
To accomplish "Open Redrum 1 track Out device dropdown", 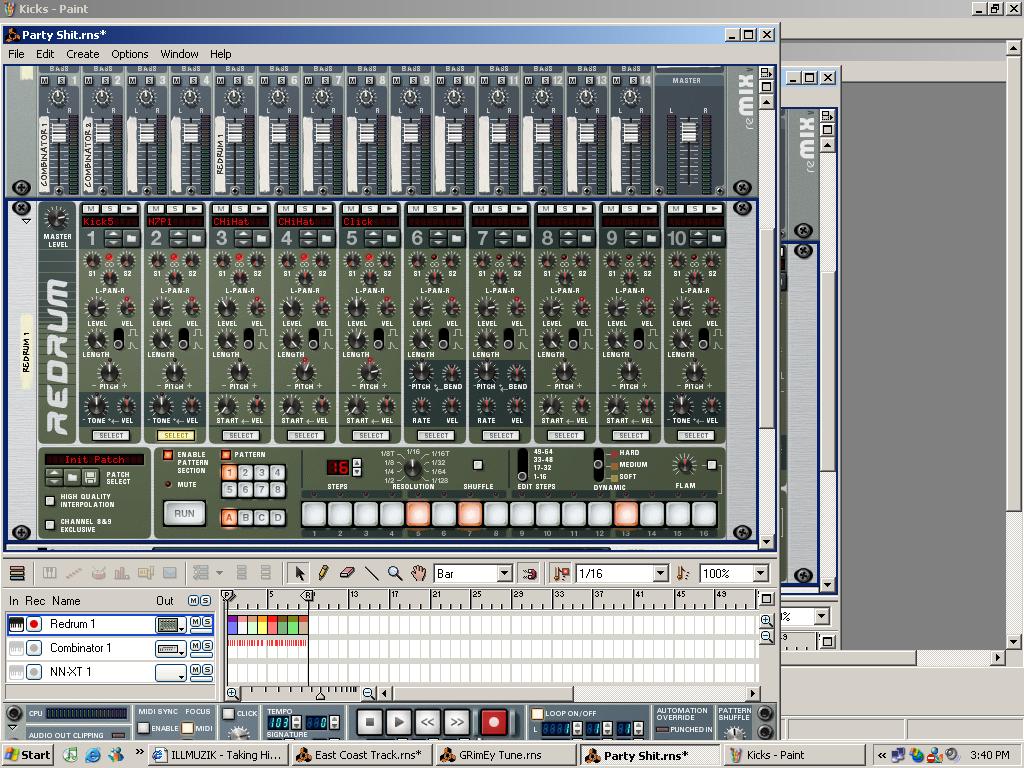I will [171, 625].
